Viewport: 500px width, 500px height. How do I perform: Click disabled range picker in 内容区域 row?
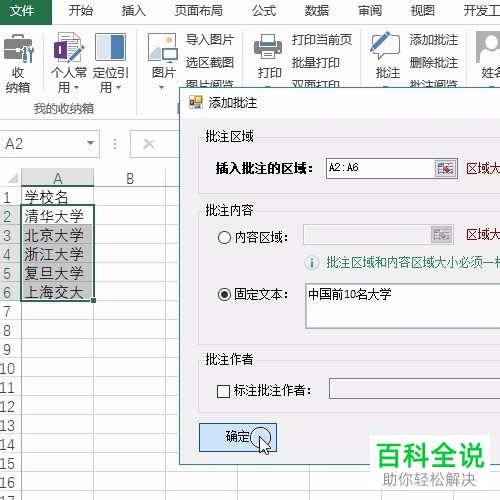coord(442,234)
